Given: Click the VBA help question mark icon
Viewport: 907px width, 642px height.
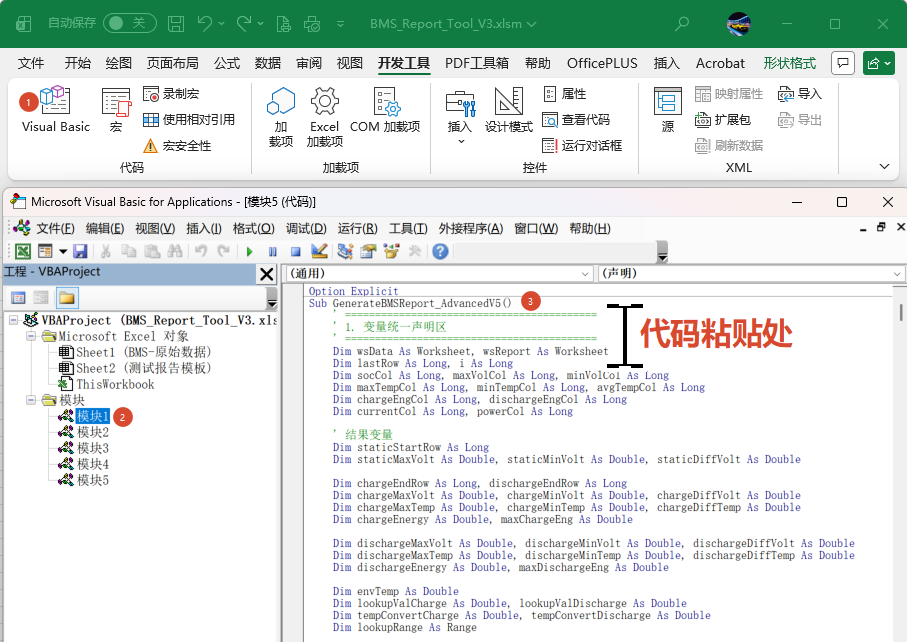Looking at the screenshot, I should [440, 251].
